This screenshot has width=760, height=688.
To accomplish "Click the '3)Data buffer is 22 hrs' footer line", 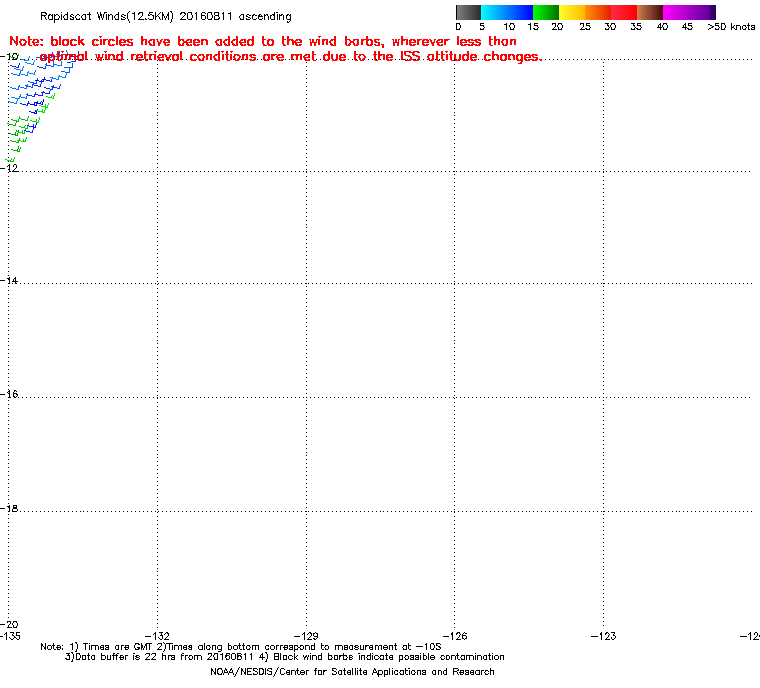I will coord(285,657).
